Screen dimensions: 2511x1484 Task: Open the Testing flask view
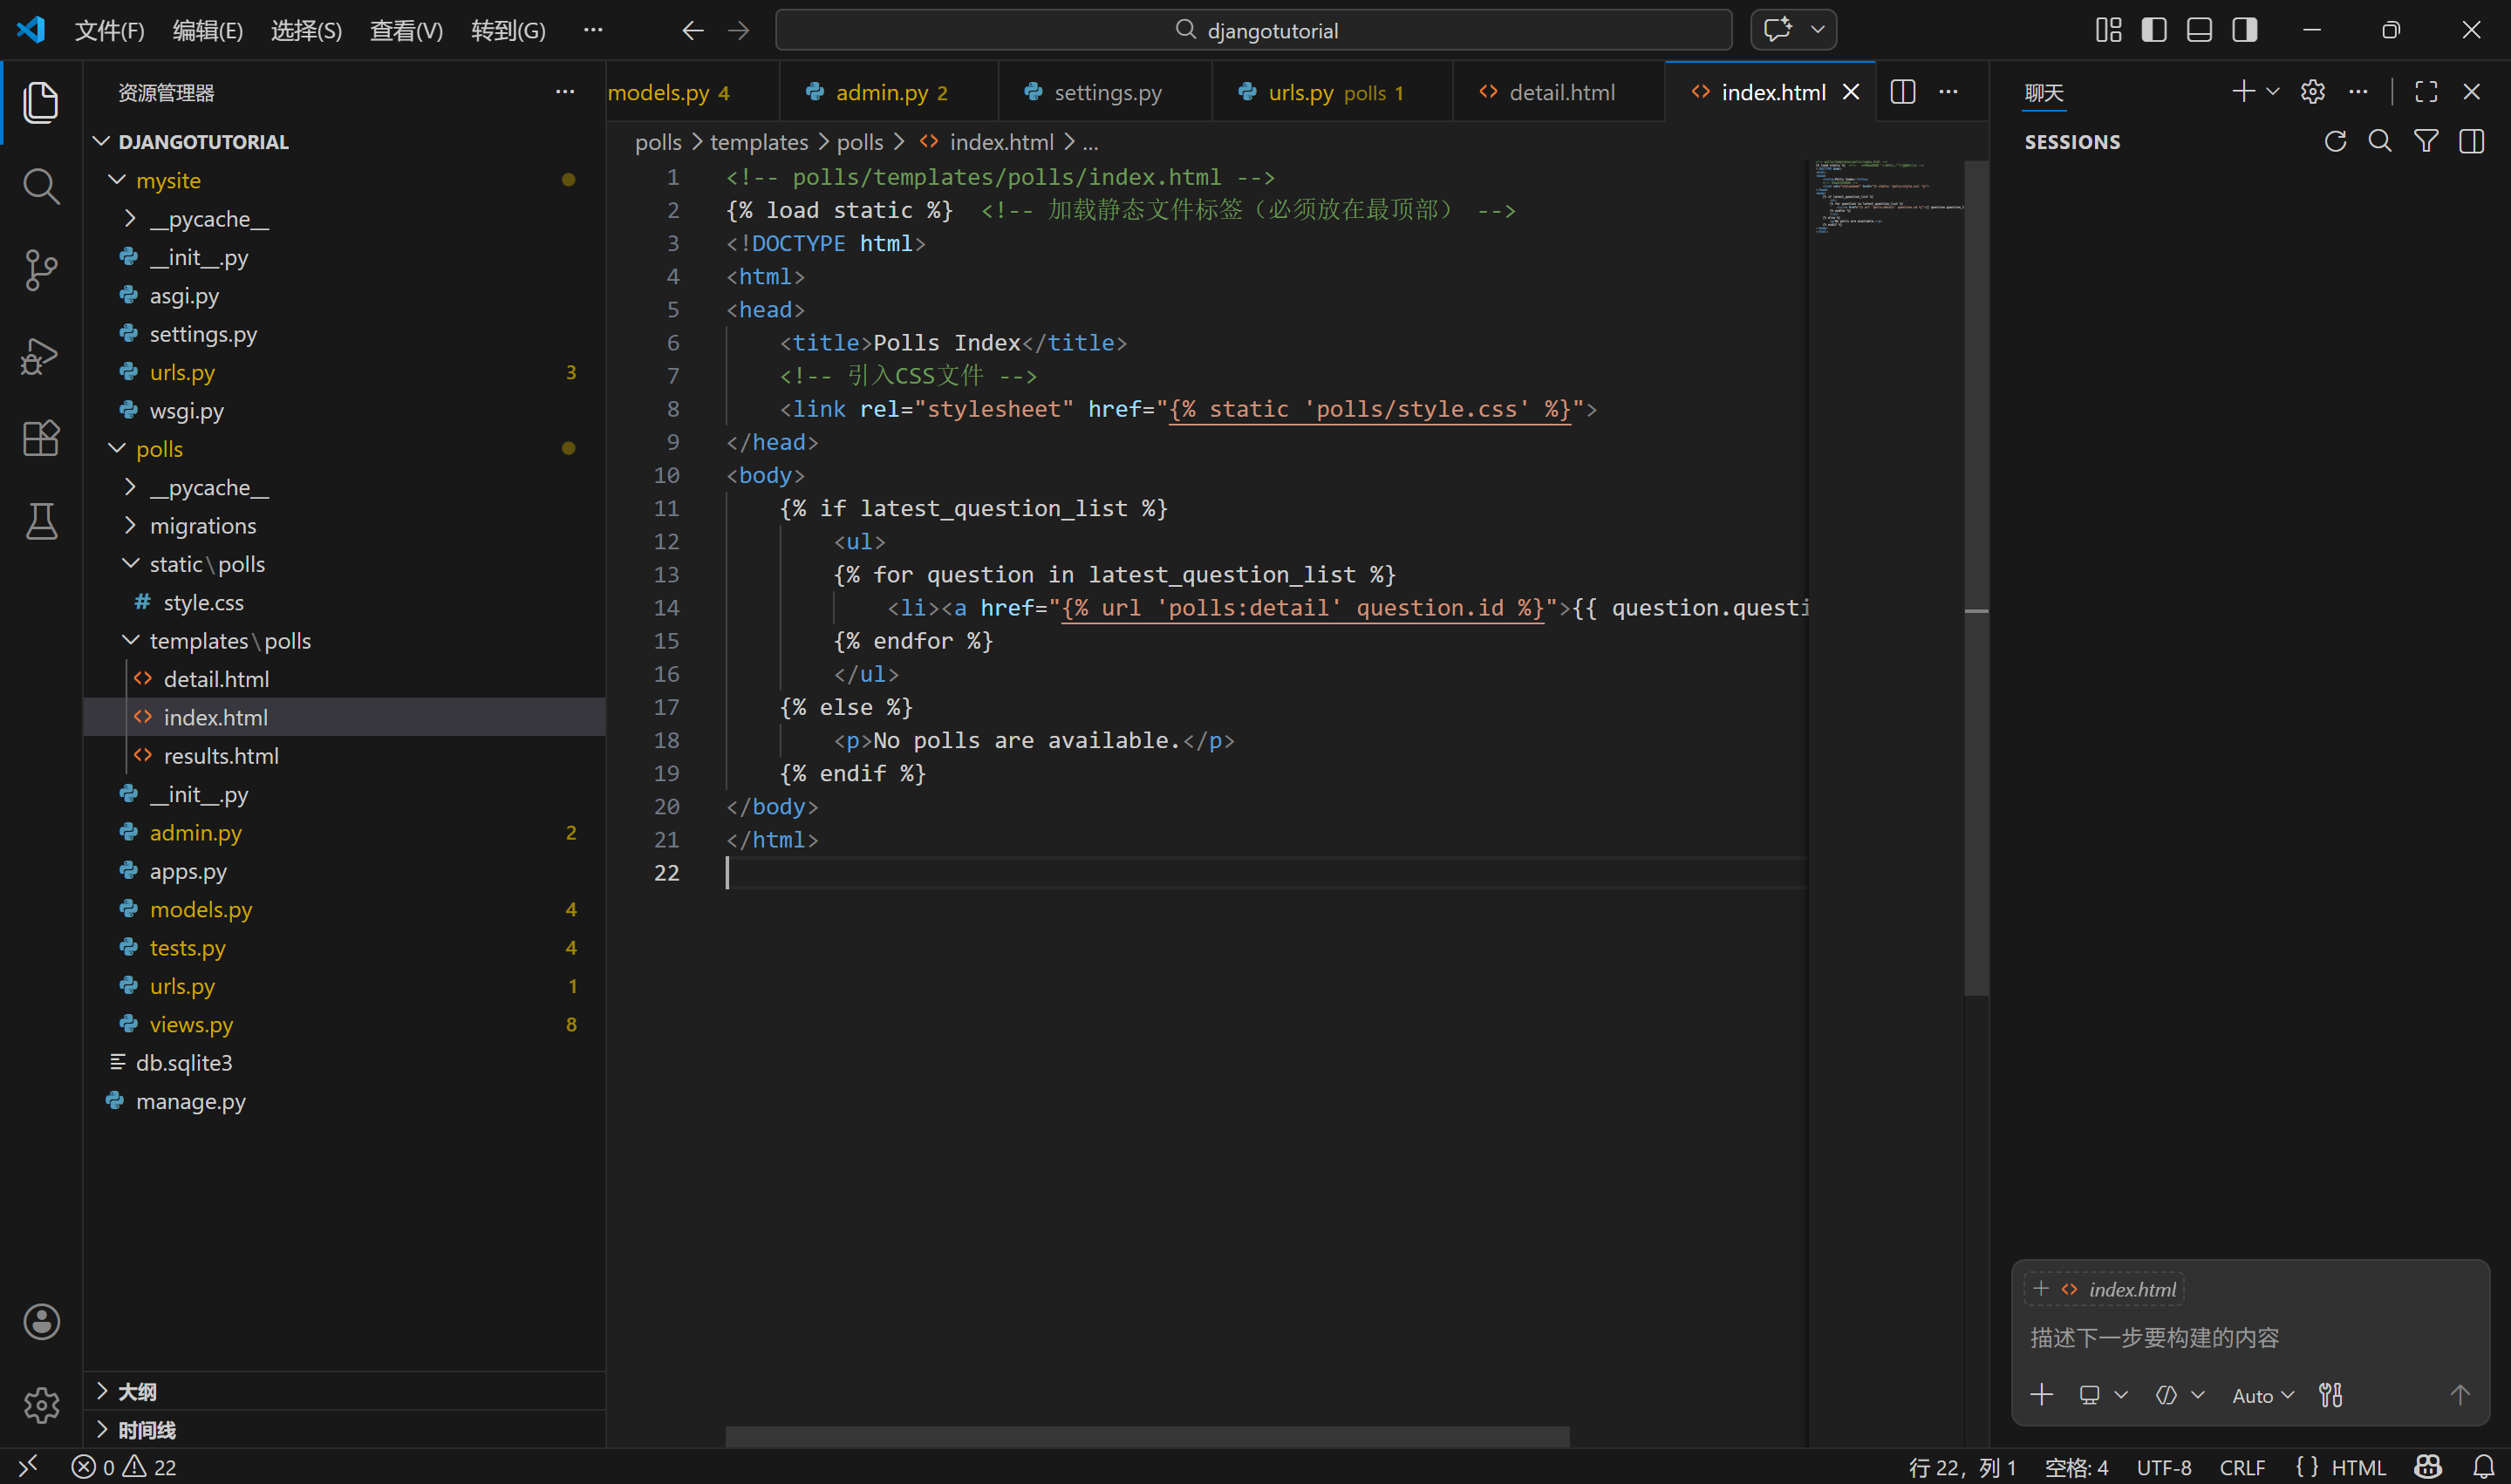tap(40, 521)
